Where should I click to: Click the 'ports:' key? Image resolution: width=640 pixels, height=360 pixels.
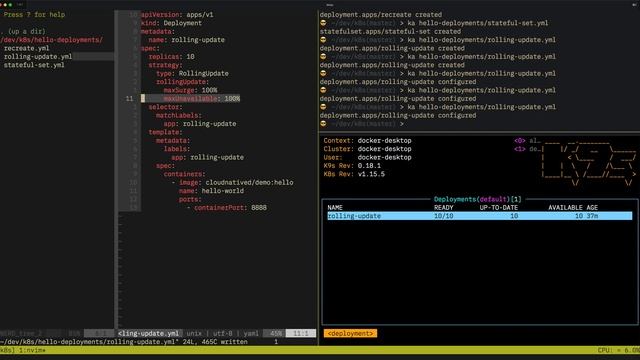pos(190,200)
